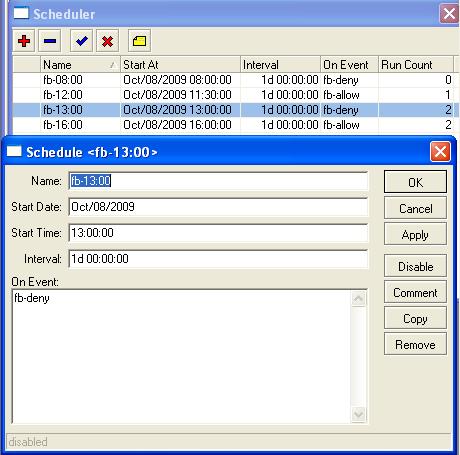Click inside the On Event text area
The height and width of the screenshot is (455, 460).
click(x=182, y=356)
